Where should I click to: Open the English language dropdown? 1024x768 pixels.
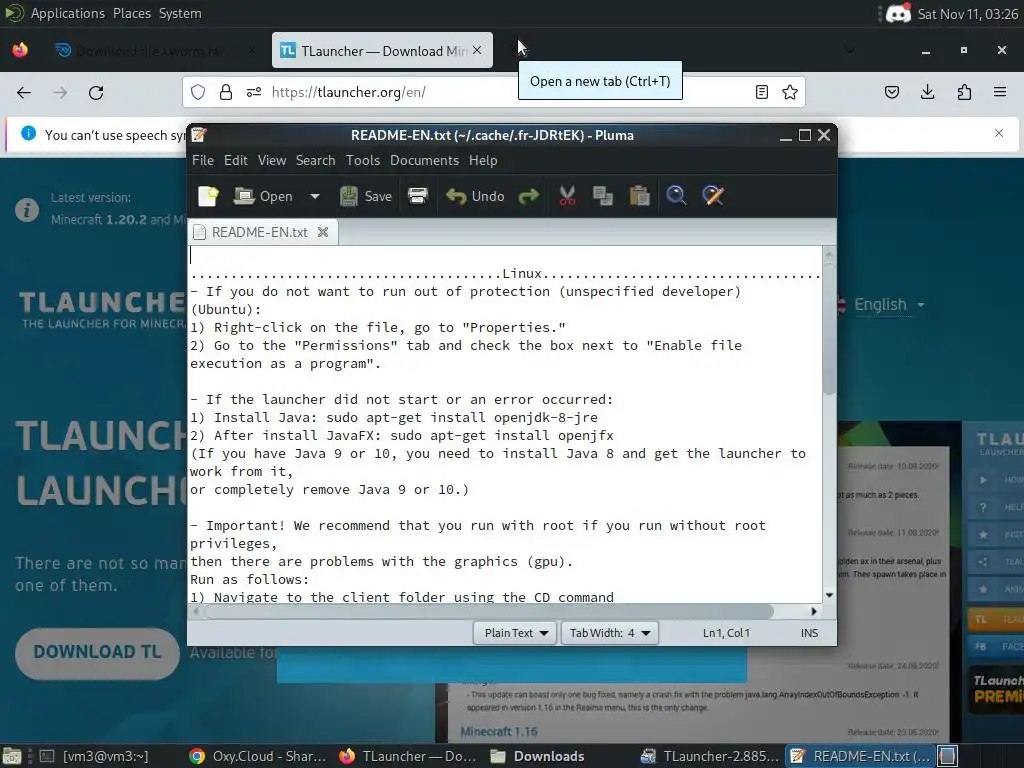click(x=887, y=304)
